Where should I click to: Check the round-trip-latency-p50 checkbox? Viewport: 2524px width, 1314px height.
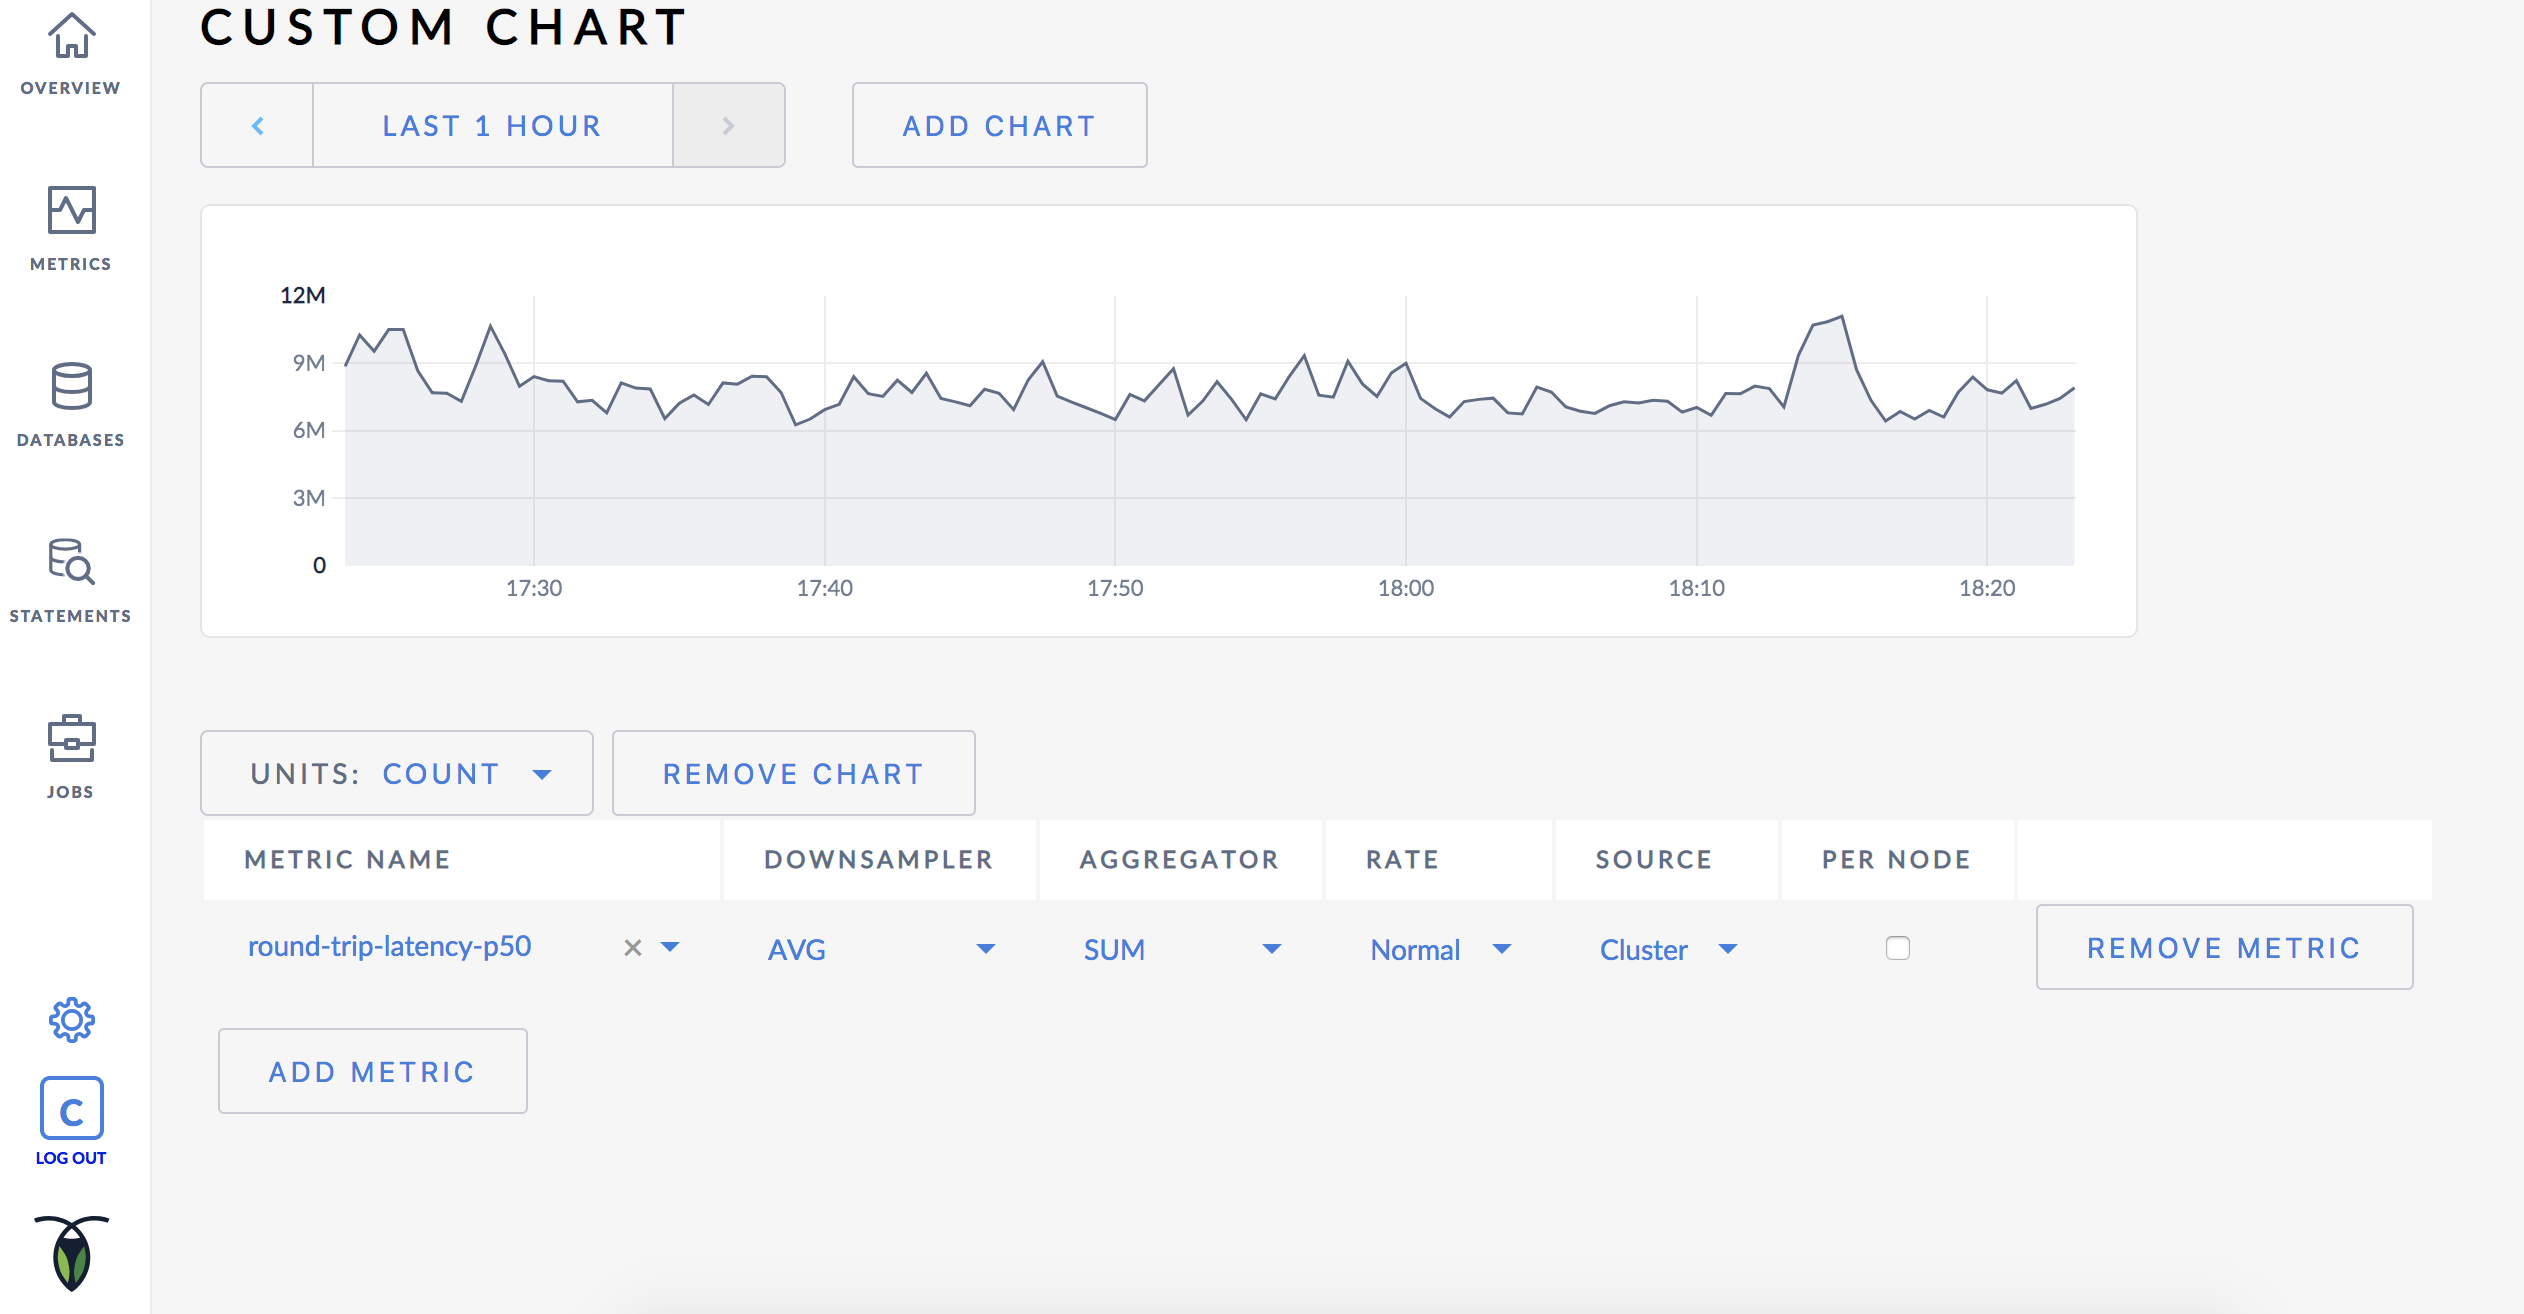coord(1898,947)
